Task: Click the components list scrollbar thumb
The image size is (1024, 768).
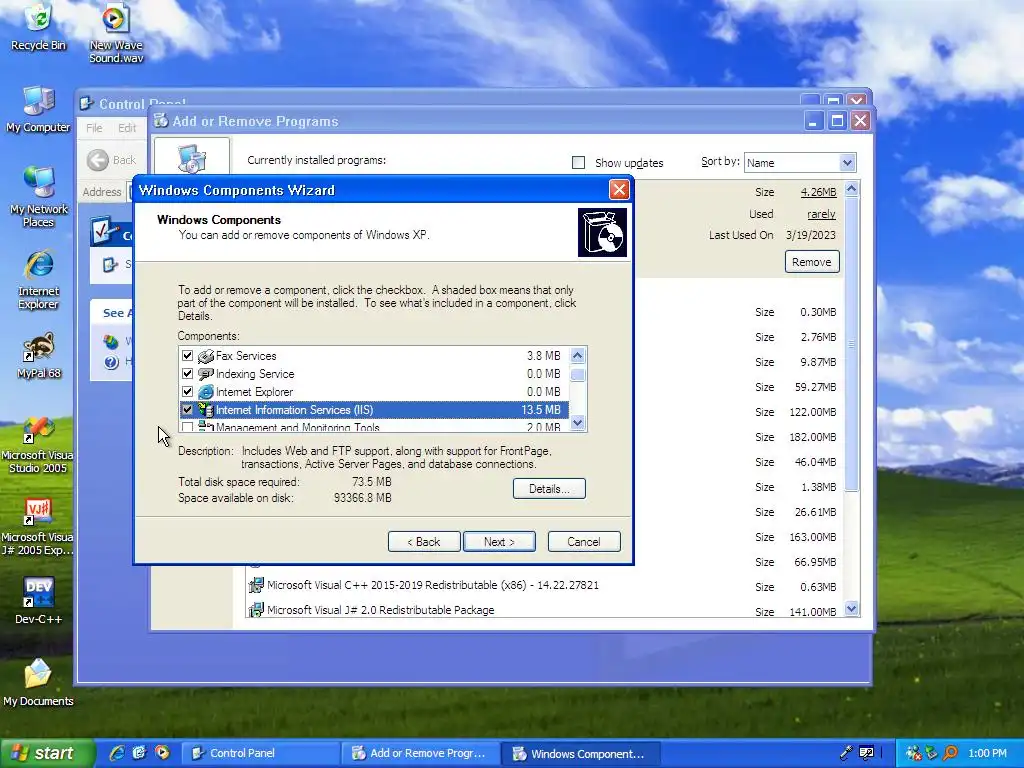Action: pos(577,375)
